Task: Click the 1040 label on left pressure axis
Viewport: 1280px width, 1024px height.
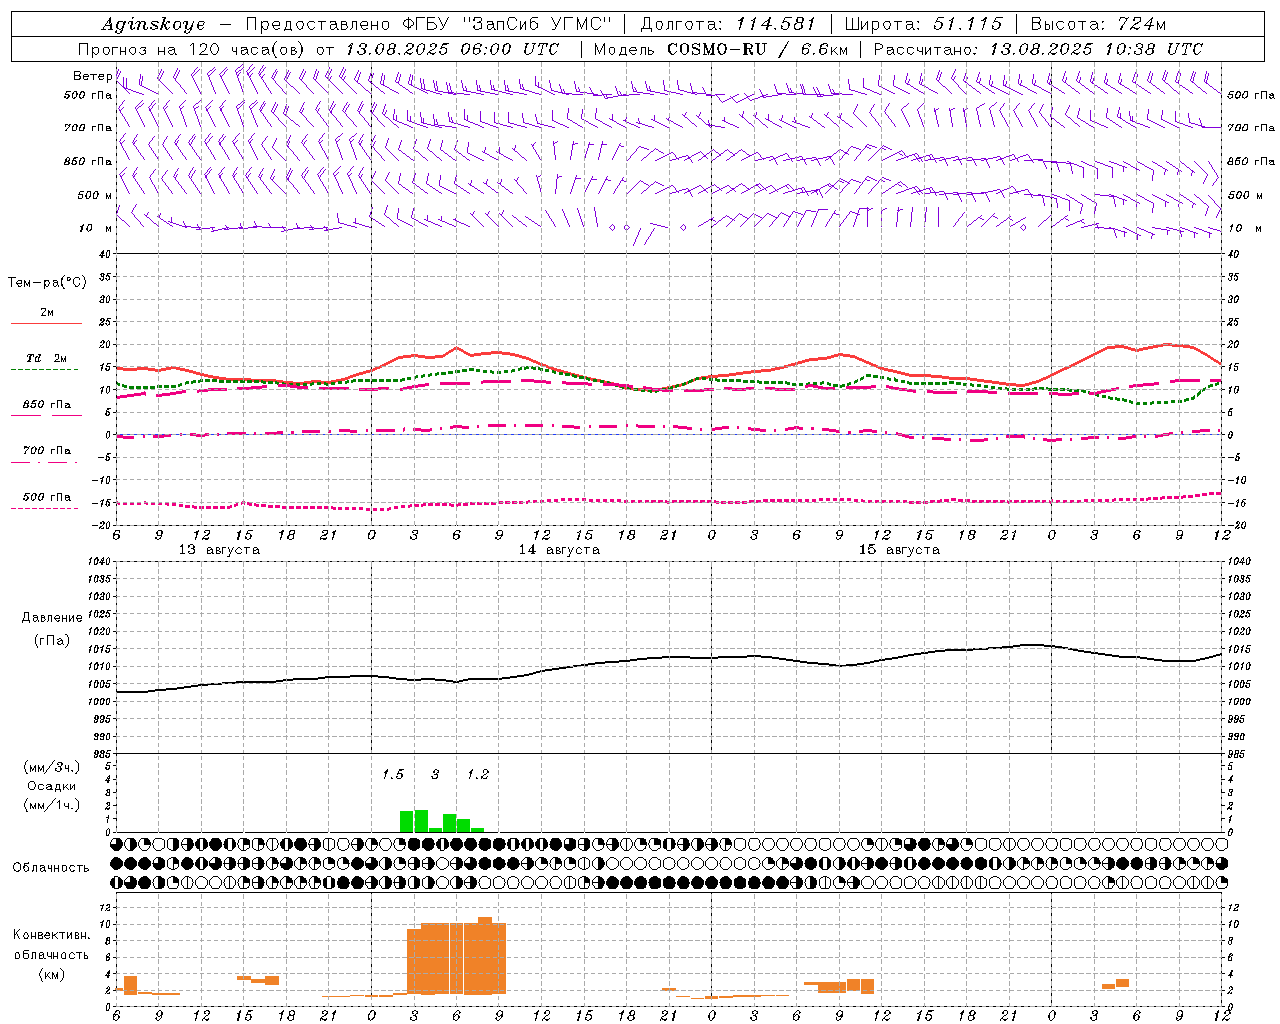Action: click(97, 562)
